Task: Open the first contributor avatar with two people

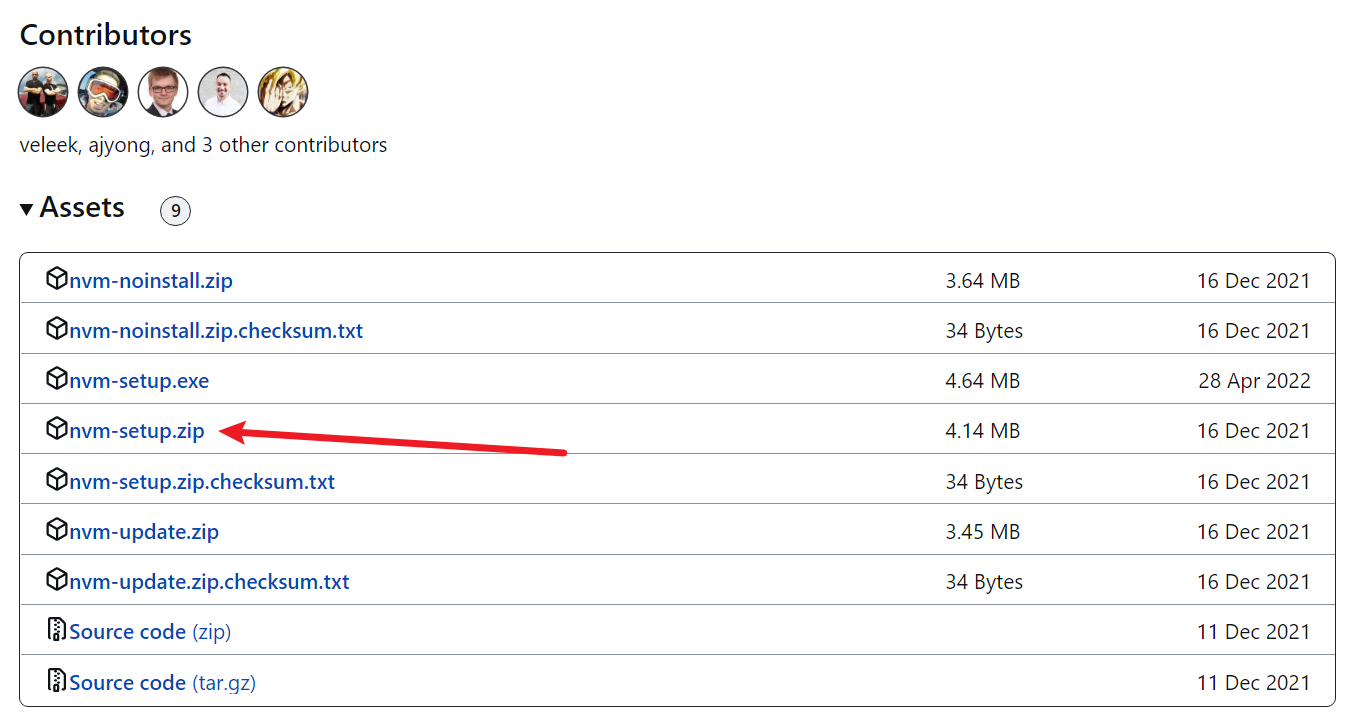Action: pyautogui.click(x=43, y=93)
